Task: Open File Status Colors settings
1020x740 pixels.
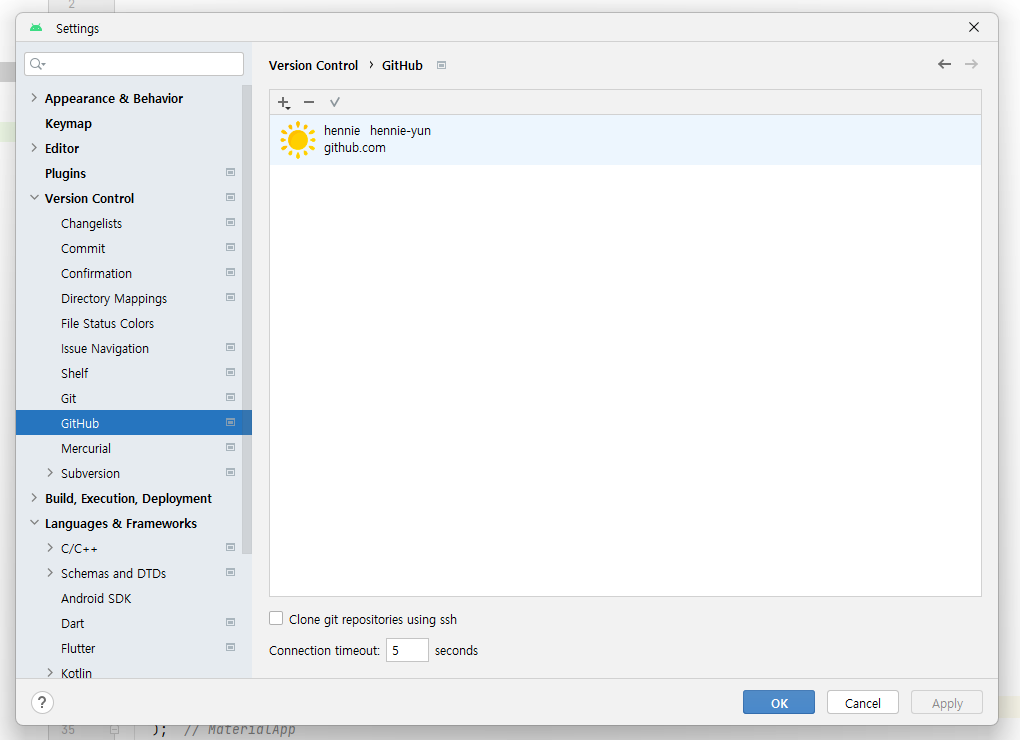Action: click(x=107, y=324)
